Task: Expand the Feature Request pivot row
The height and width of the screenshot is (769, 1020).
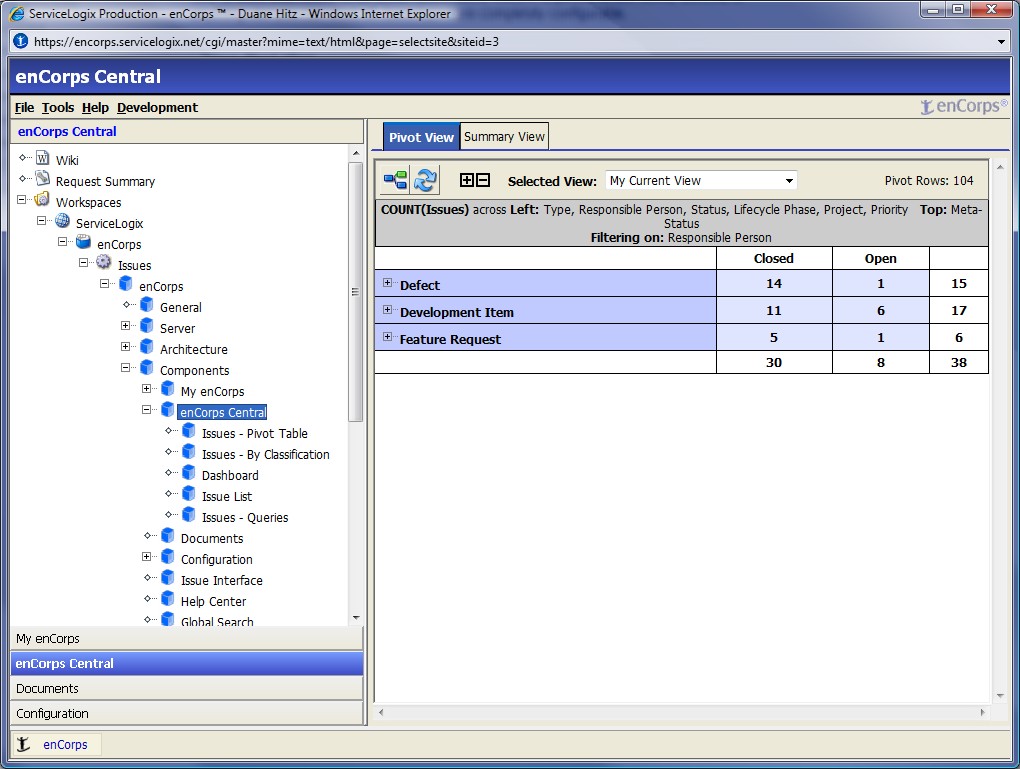Action: [x=388, y=337]
